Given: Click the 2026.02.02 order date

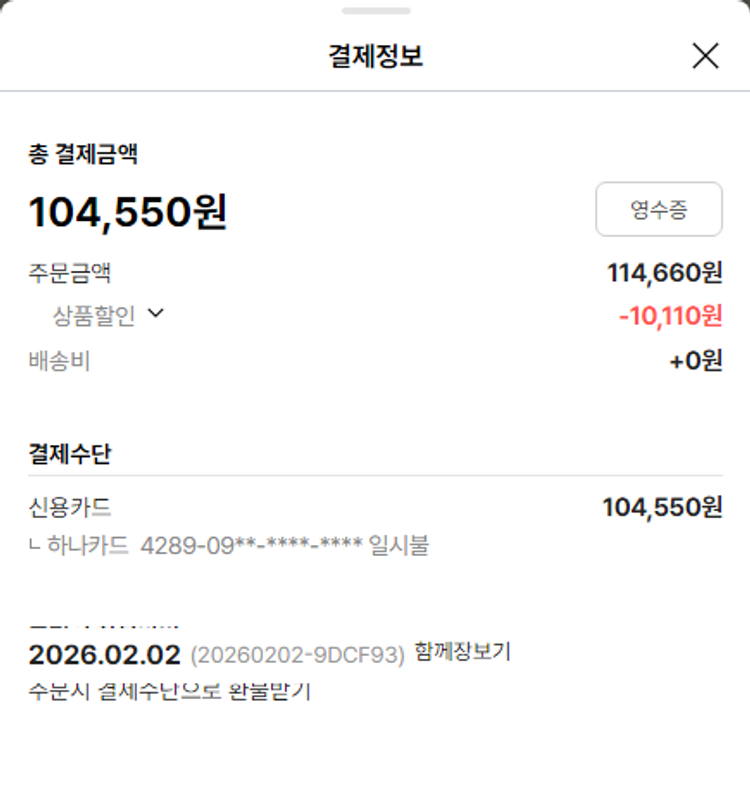Looking at the screenshot, I should [105, 655].
